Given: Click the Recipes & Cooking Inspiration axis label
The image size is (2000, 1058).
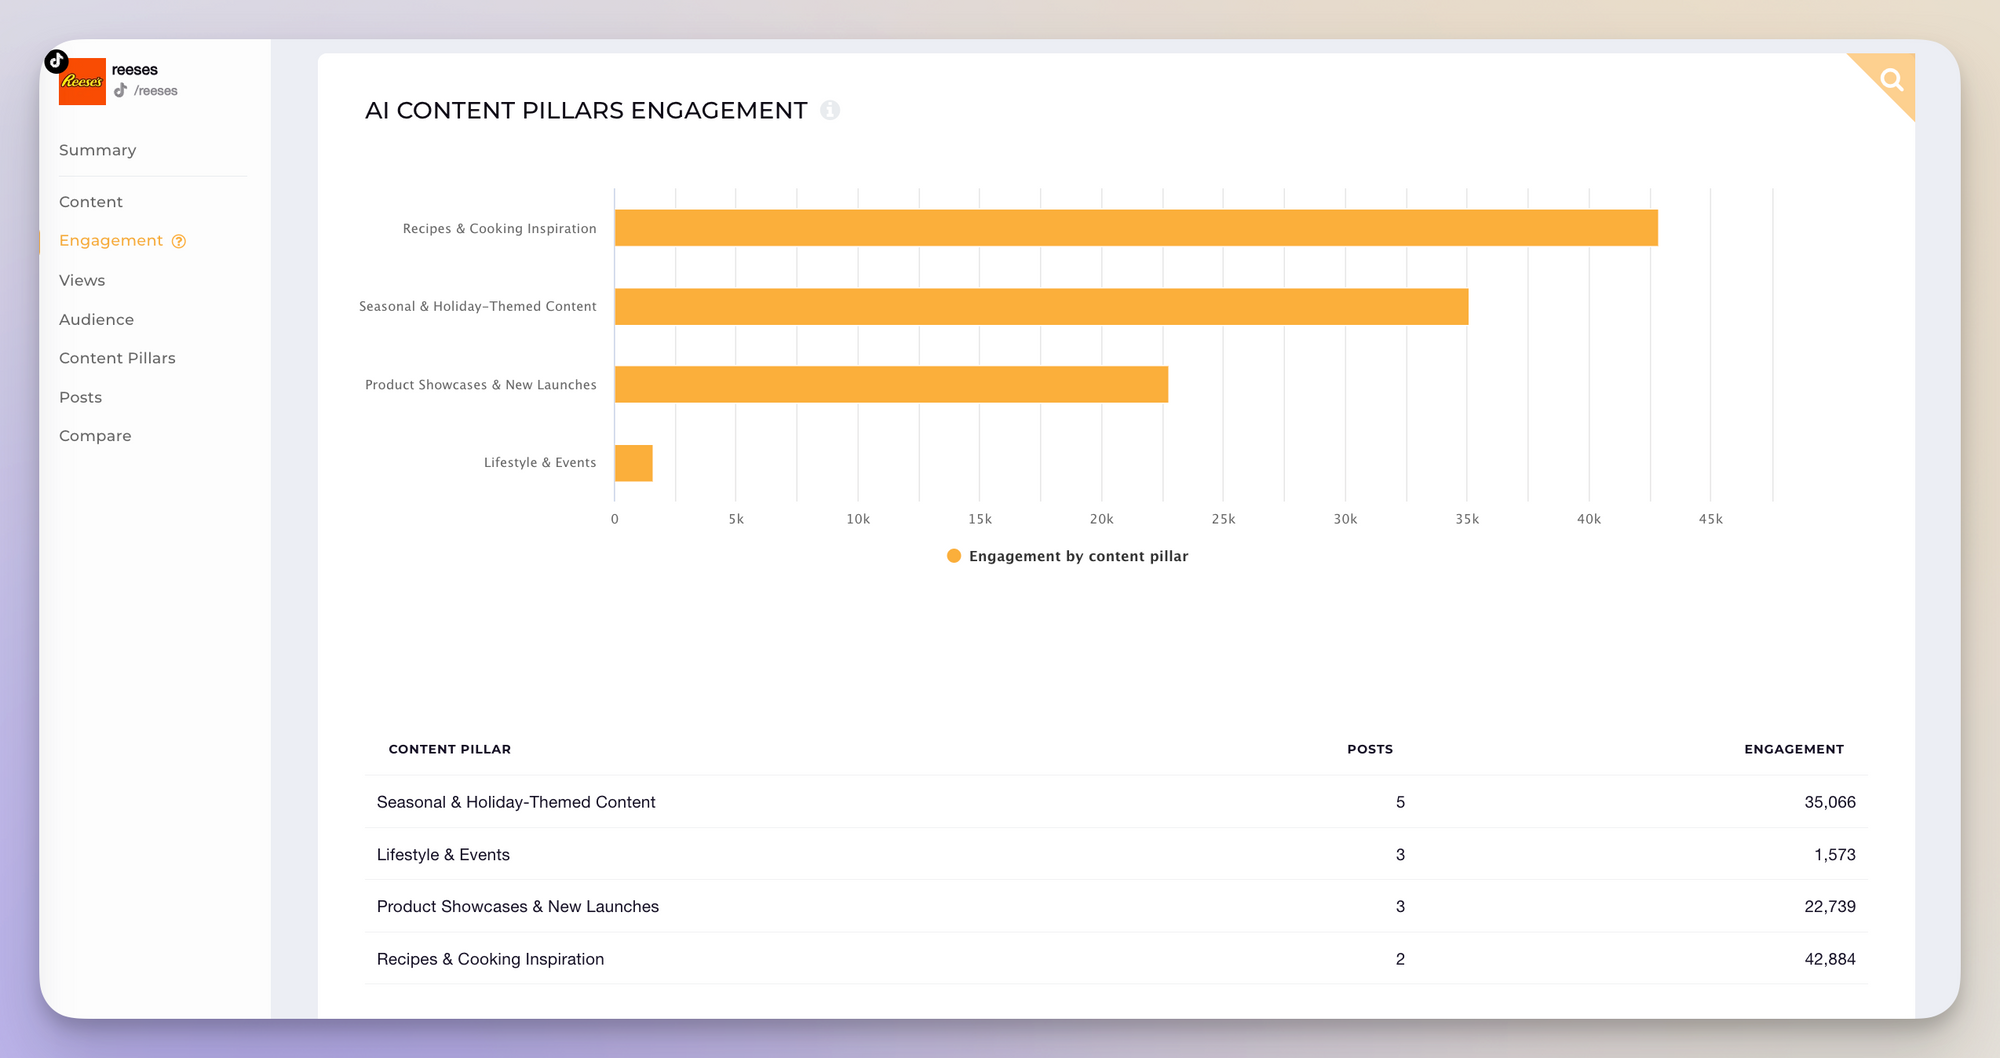Looking at the screenshot, I should click(x=499, y=229).
